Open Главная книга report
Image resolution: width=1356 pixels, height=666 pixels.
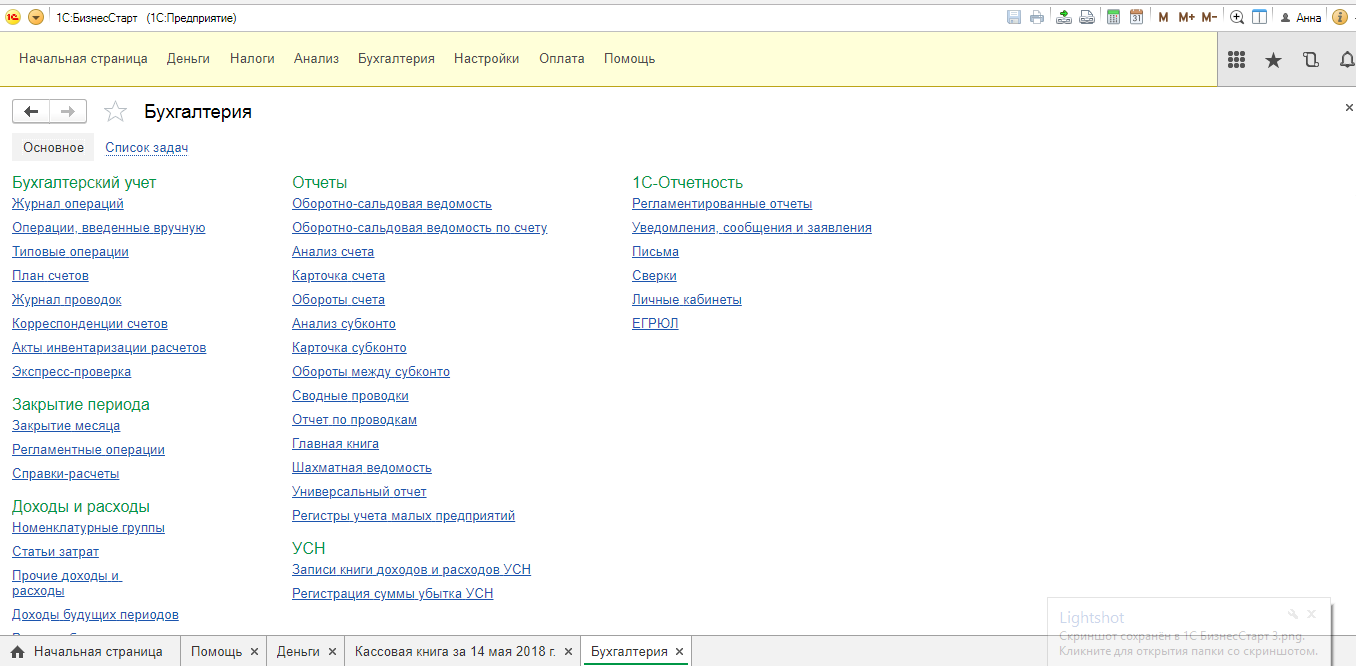(335, 443)
